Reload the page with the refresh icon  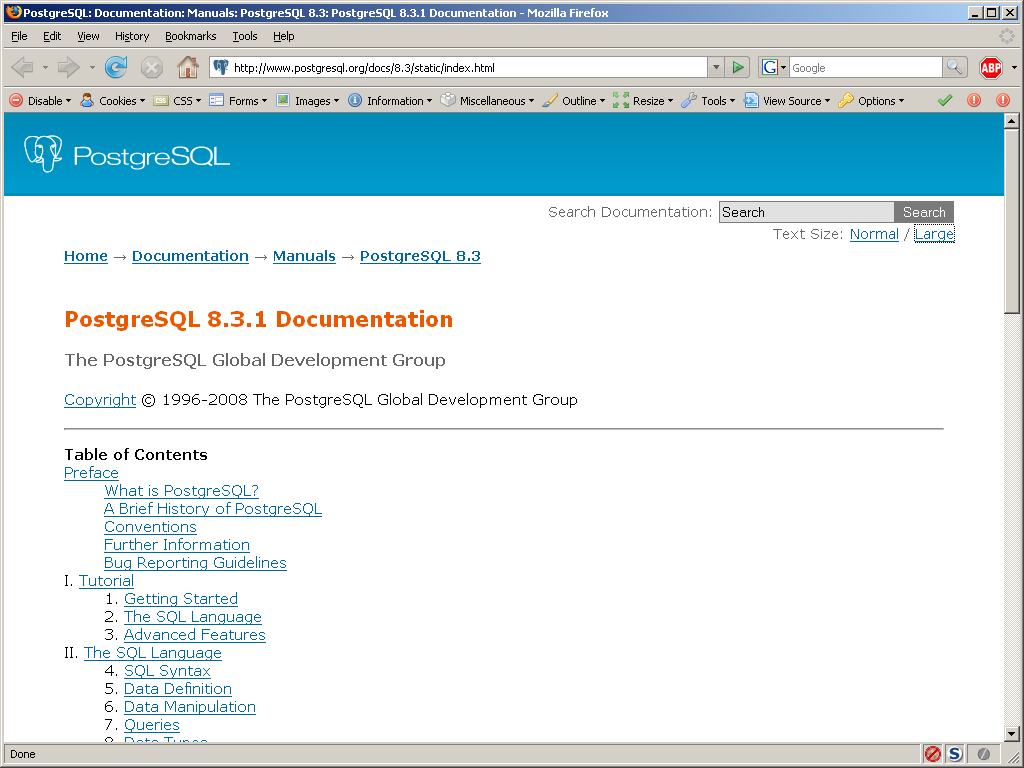(116, 67)
